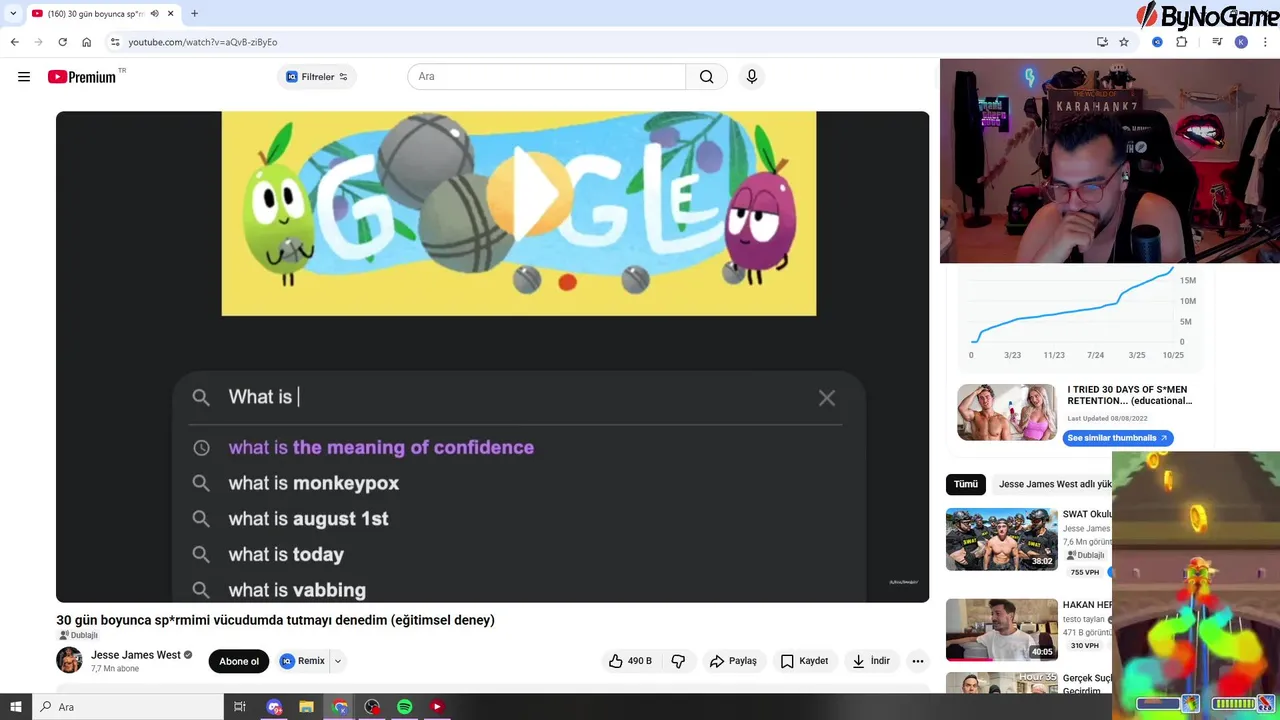
Task: Open the HAKAN video thumbnail 40:05
Action: (x=1002, y=630)
